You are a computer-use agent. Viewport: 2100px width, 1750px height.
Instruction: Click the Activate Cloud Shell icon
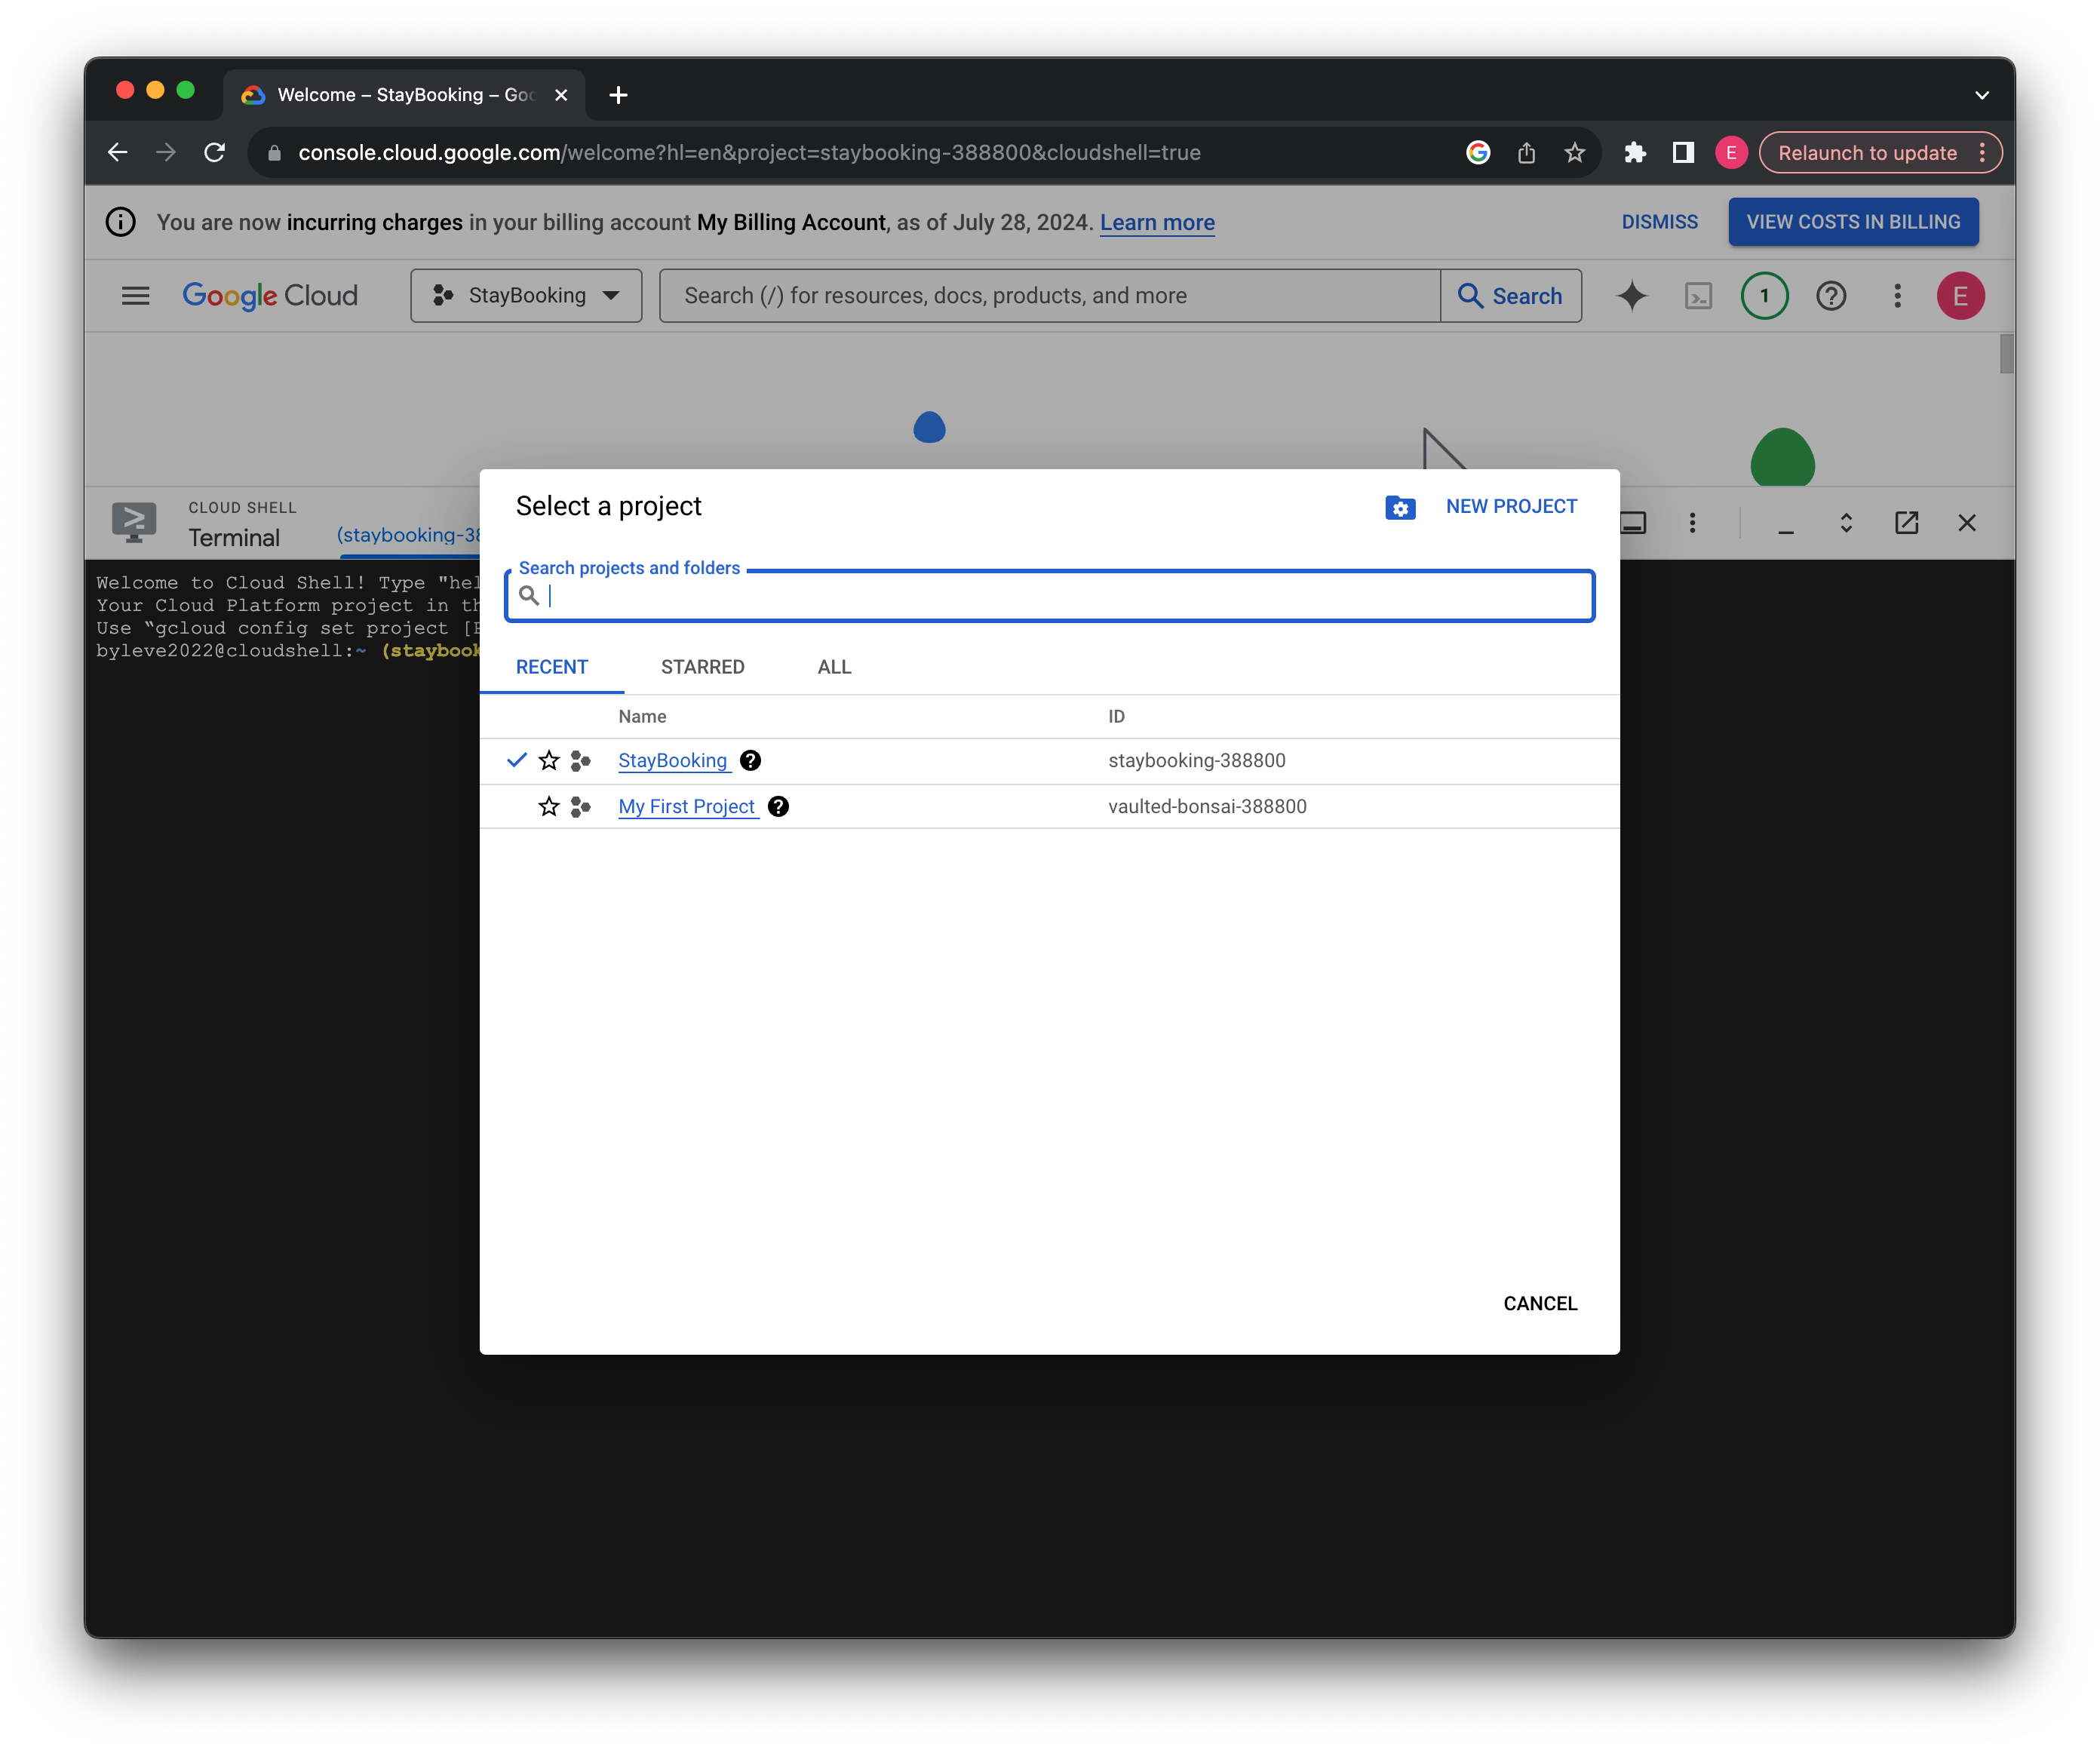tap(1698, 295)
